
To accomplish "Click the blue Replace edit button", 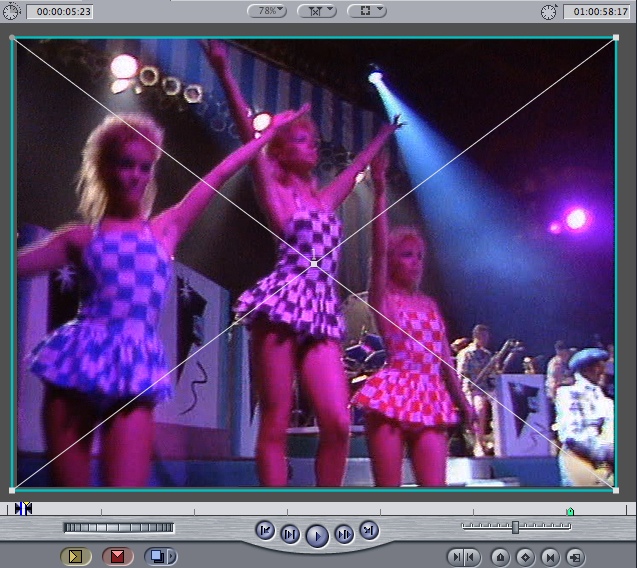I will (156, 556).
